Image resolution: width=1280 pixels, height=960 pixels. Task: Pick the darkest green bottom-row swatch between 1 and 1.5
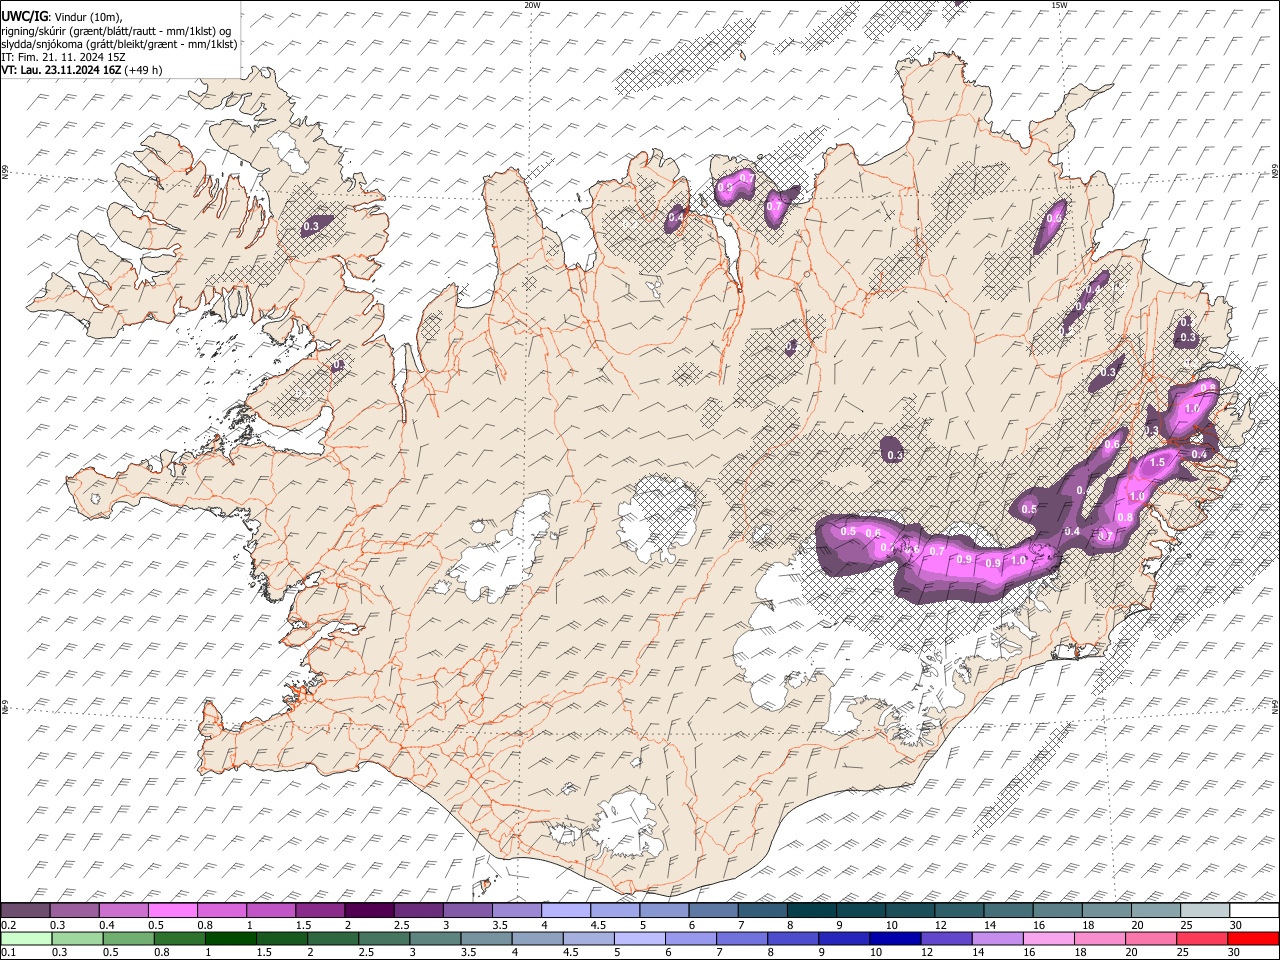(231, 939)
